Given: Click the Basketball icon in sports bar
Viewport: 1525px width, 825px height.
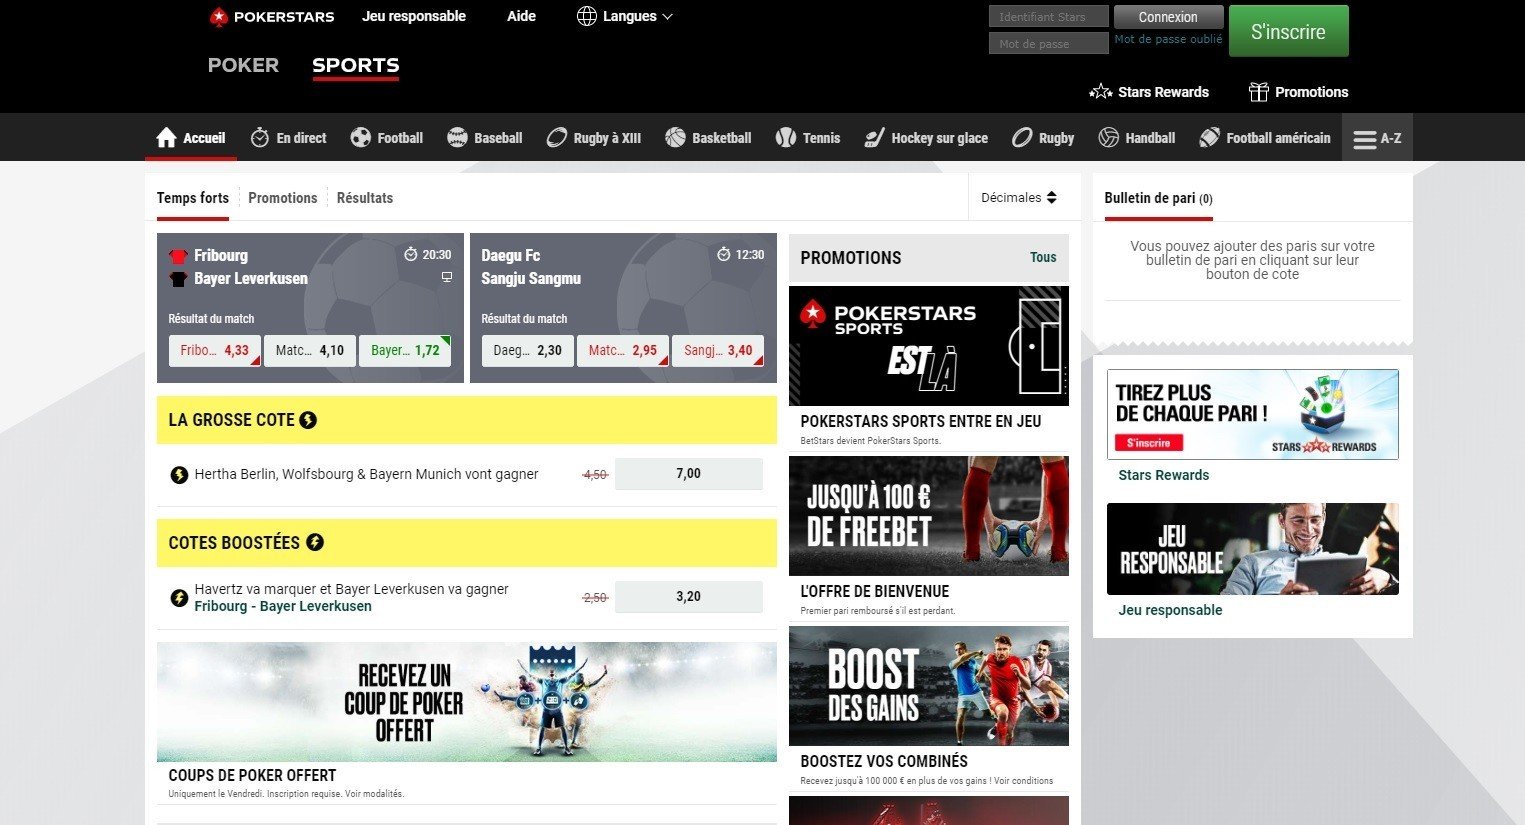Looking at the screenshot, I should click(675, 138).
